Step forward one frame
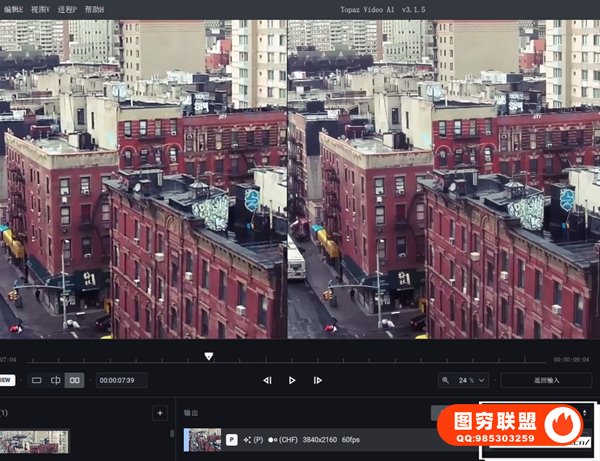This screenshot has width=600, height=461. pyautogui.click(x=318, y=380)
